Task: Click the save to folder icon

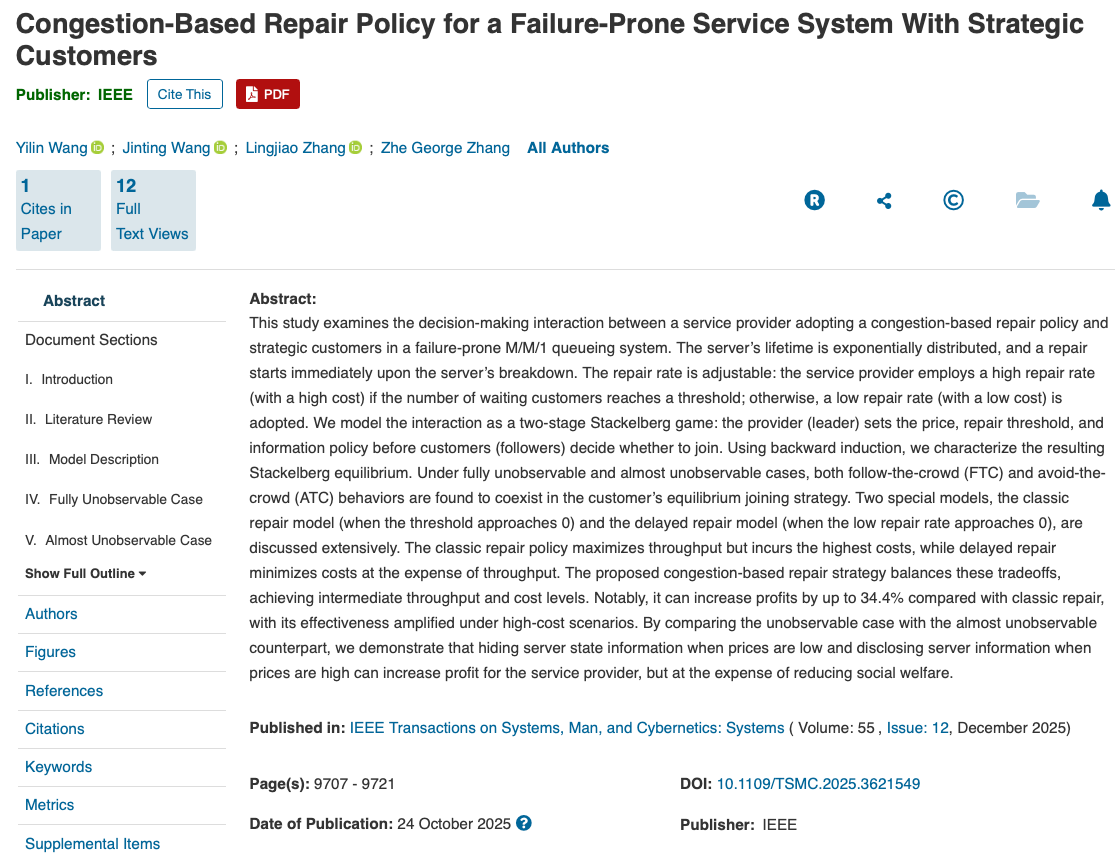Action: (x=1027, y=200)
